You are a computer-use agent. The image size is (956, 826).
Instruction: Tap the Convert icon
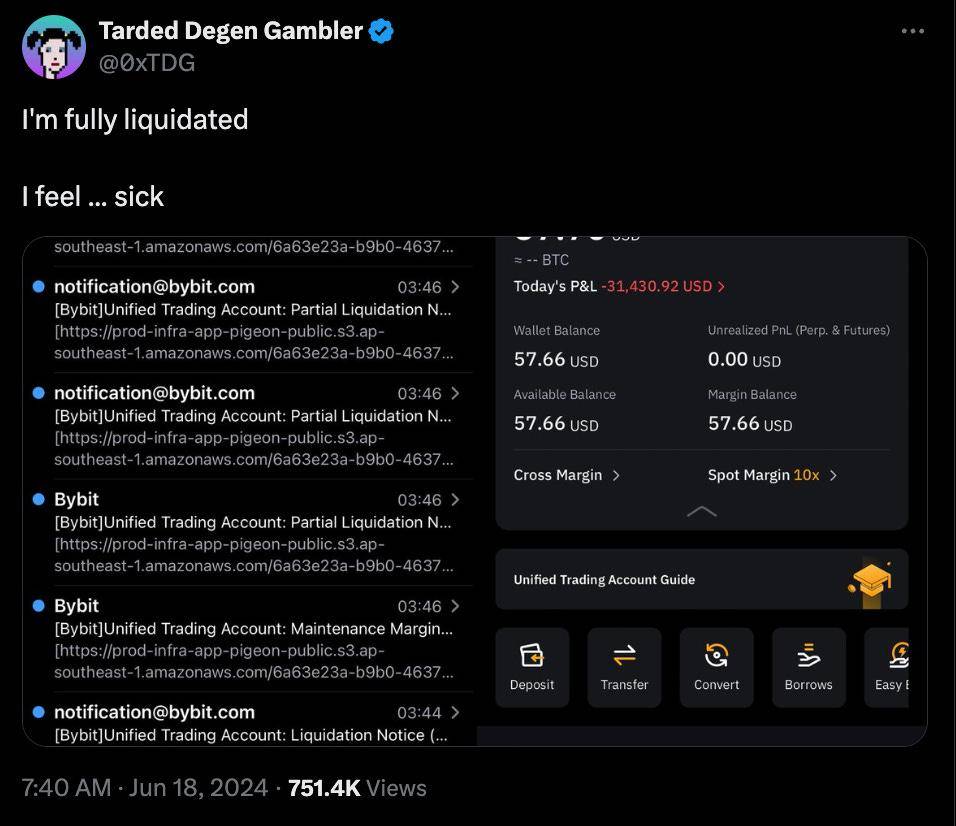[716, 656]
